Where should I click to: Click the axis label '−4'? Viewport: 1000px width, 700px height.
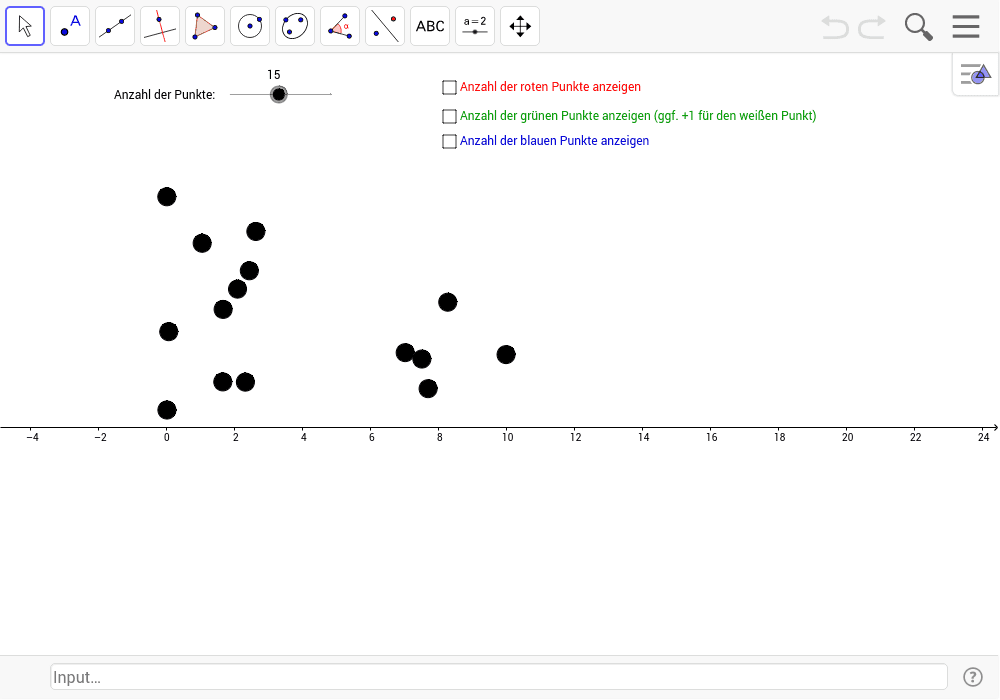click(32, 437)
